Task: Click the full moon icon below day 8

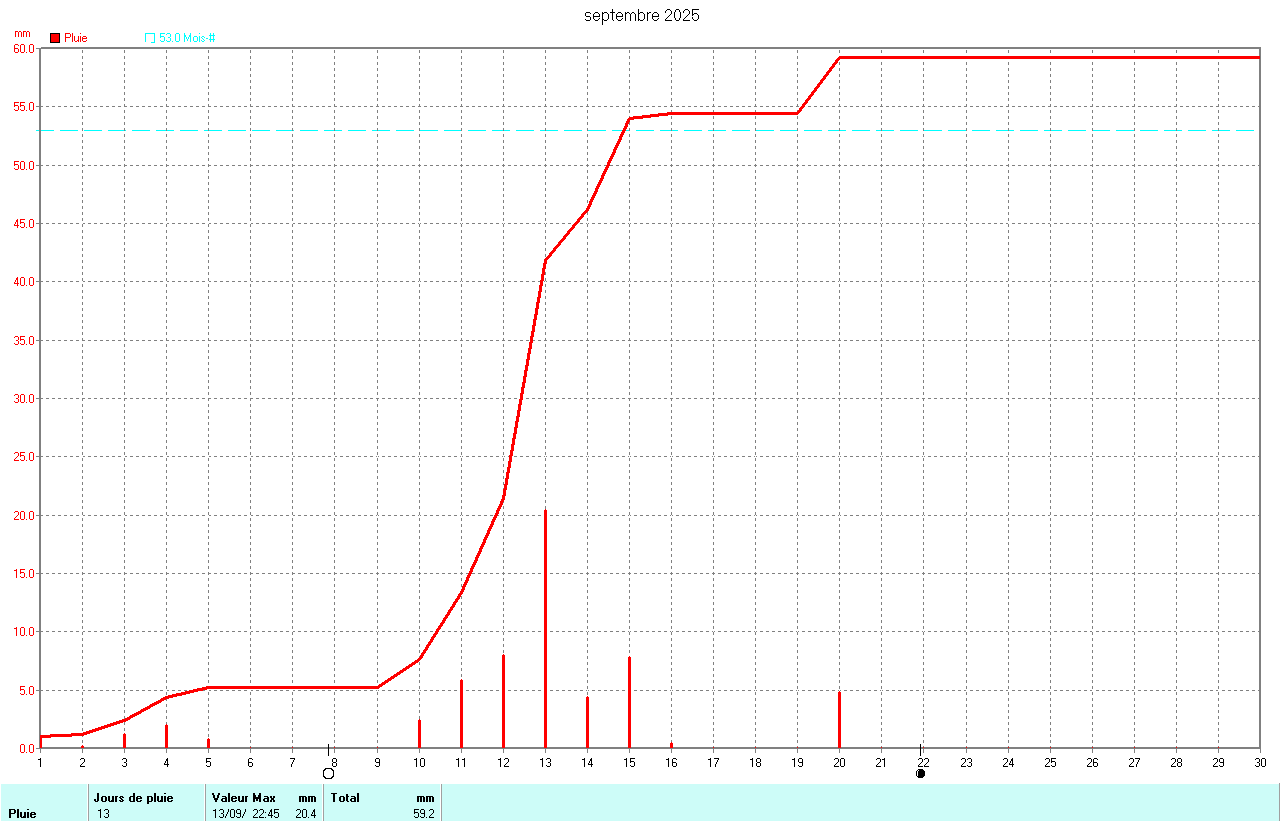Action: tap(328, 773)
